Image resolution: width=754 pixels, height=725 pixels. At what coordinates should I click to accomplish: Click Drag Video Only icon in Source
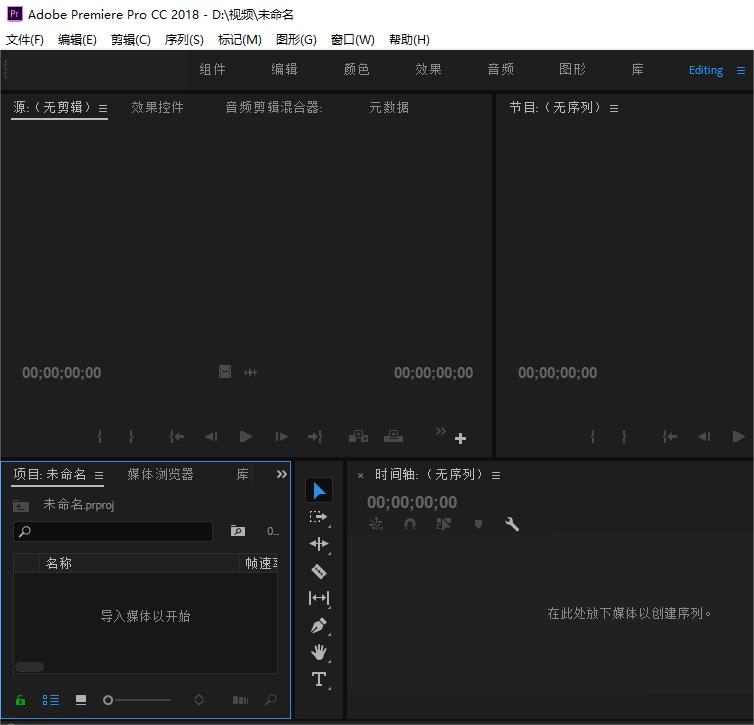tap(225, 372)
